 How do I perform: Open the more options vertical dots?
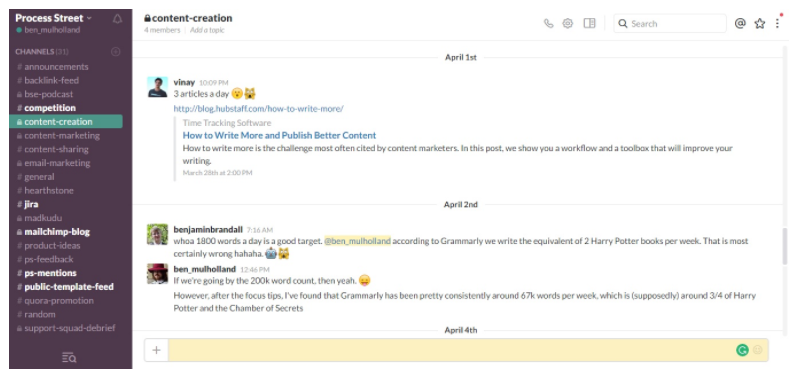[x=777, y=23]
